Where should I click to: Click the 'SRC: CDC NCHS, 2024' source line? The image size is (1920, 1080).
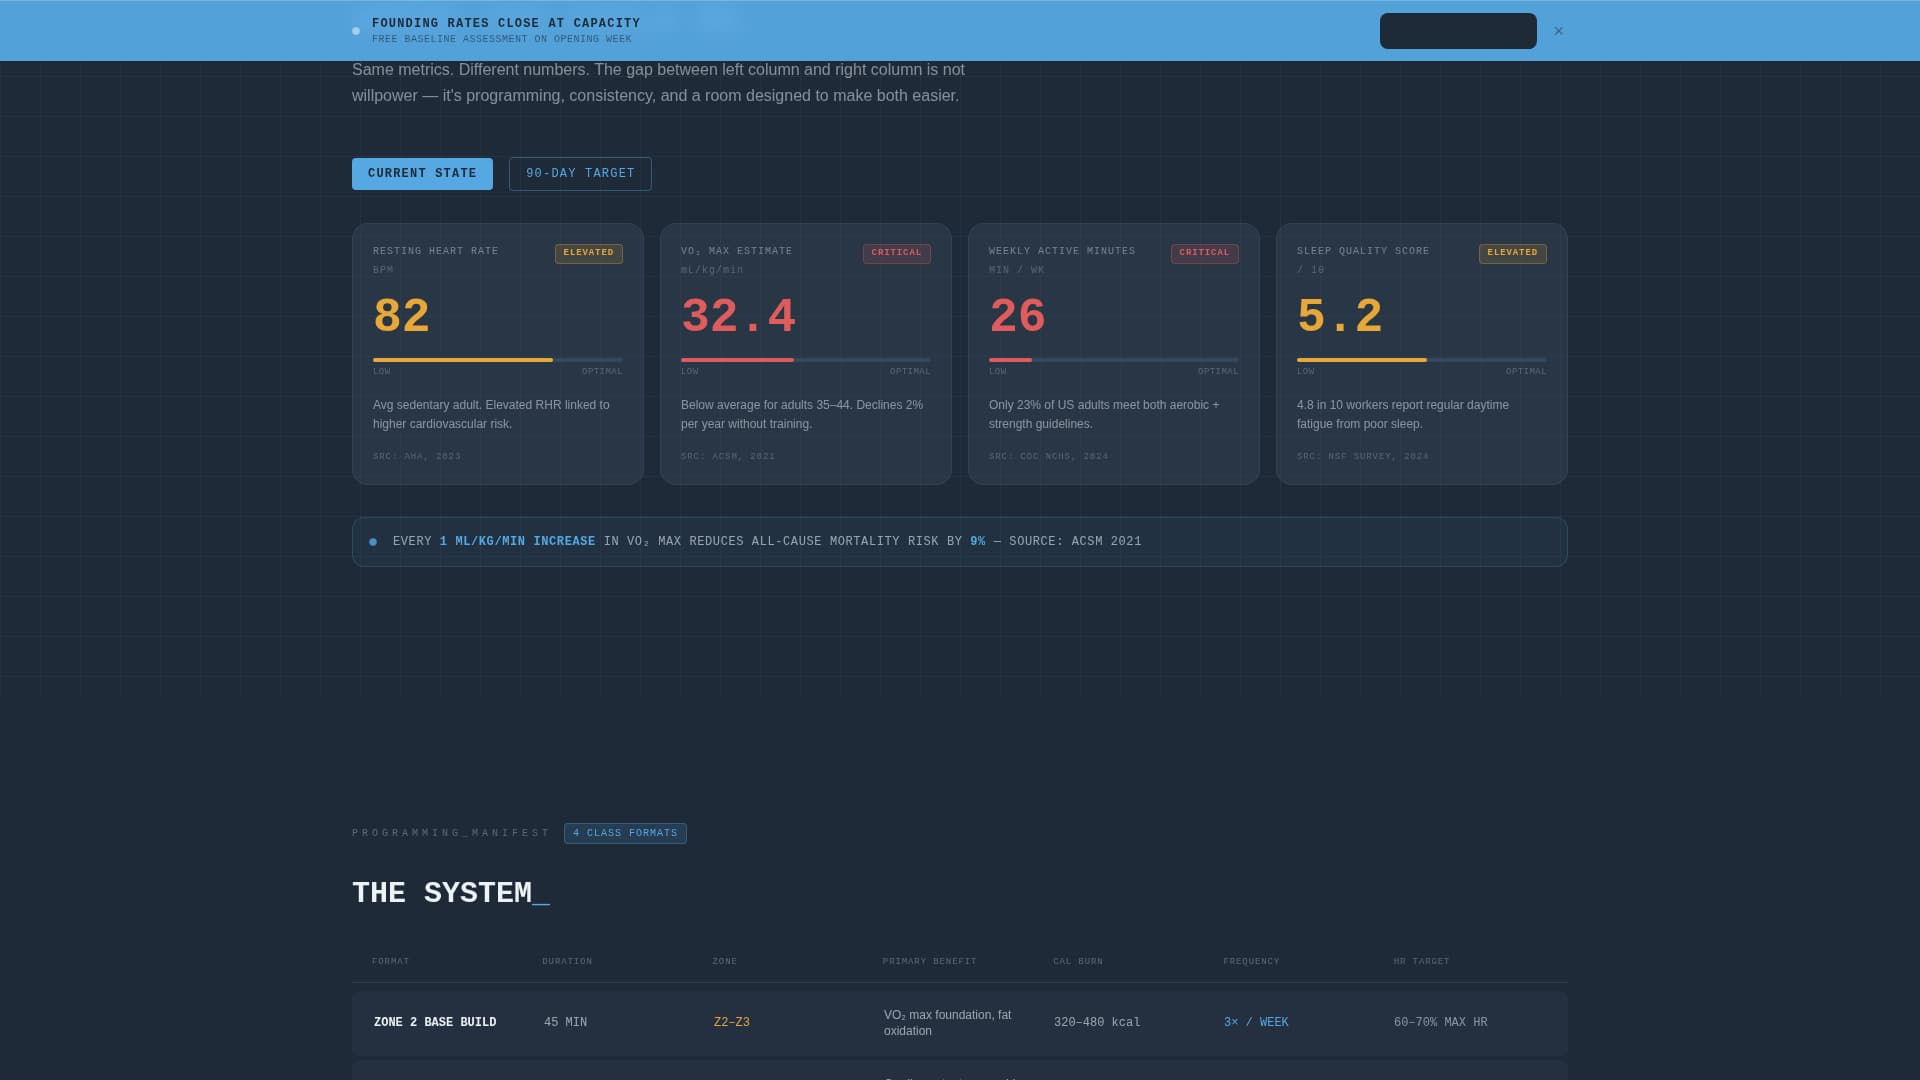click(x=1049, y=457)
